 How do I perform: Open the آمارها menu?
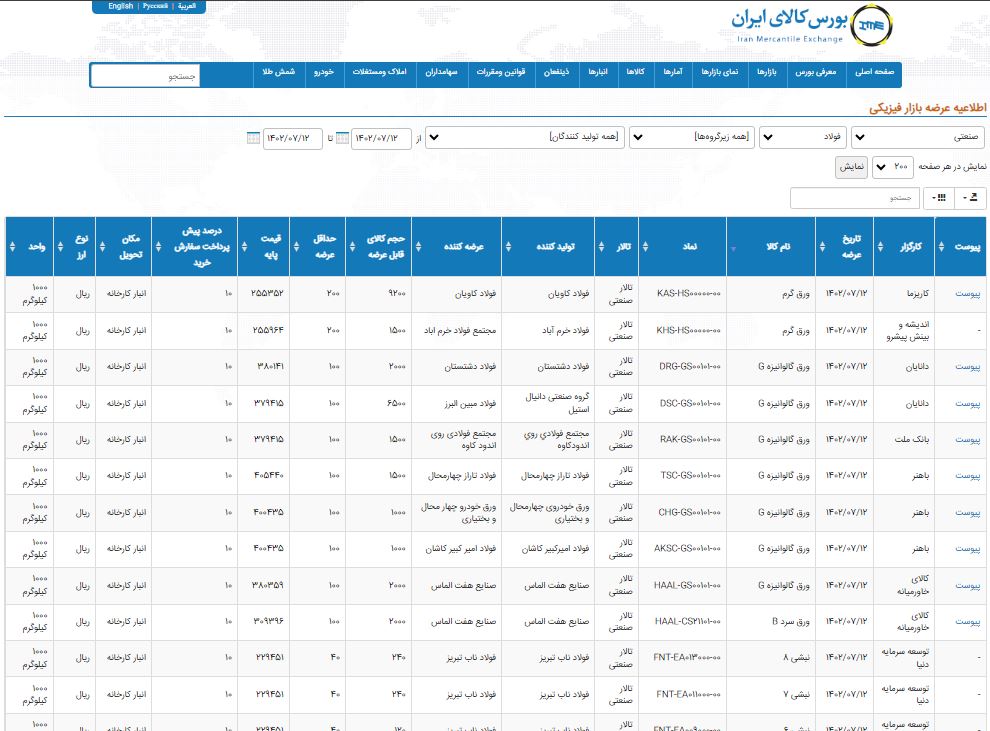[x=673, y=72]
